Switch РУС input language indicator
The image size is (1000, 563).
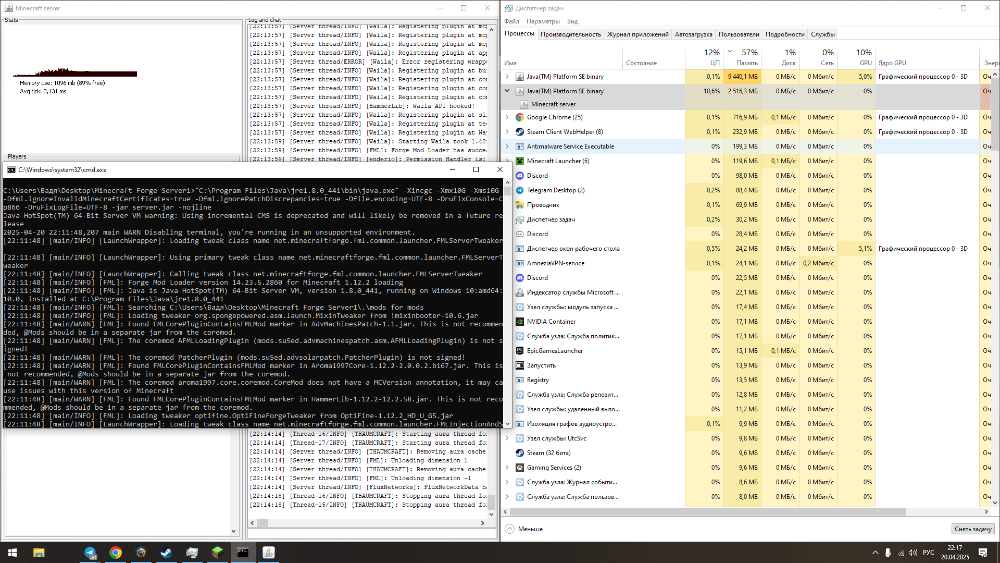click(929, 553)
